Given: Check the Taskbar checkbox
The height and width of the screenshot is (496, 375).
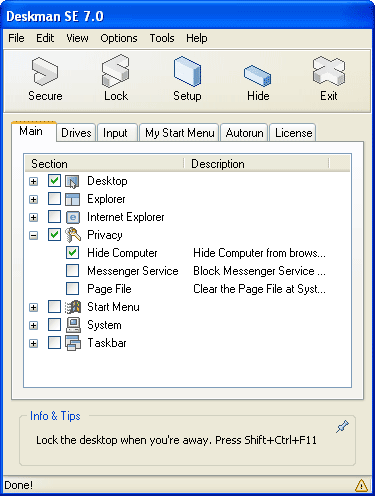Looking at the screenshot, I should click(x=54, y=343).
